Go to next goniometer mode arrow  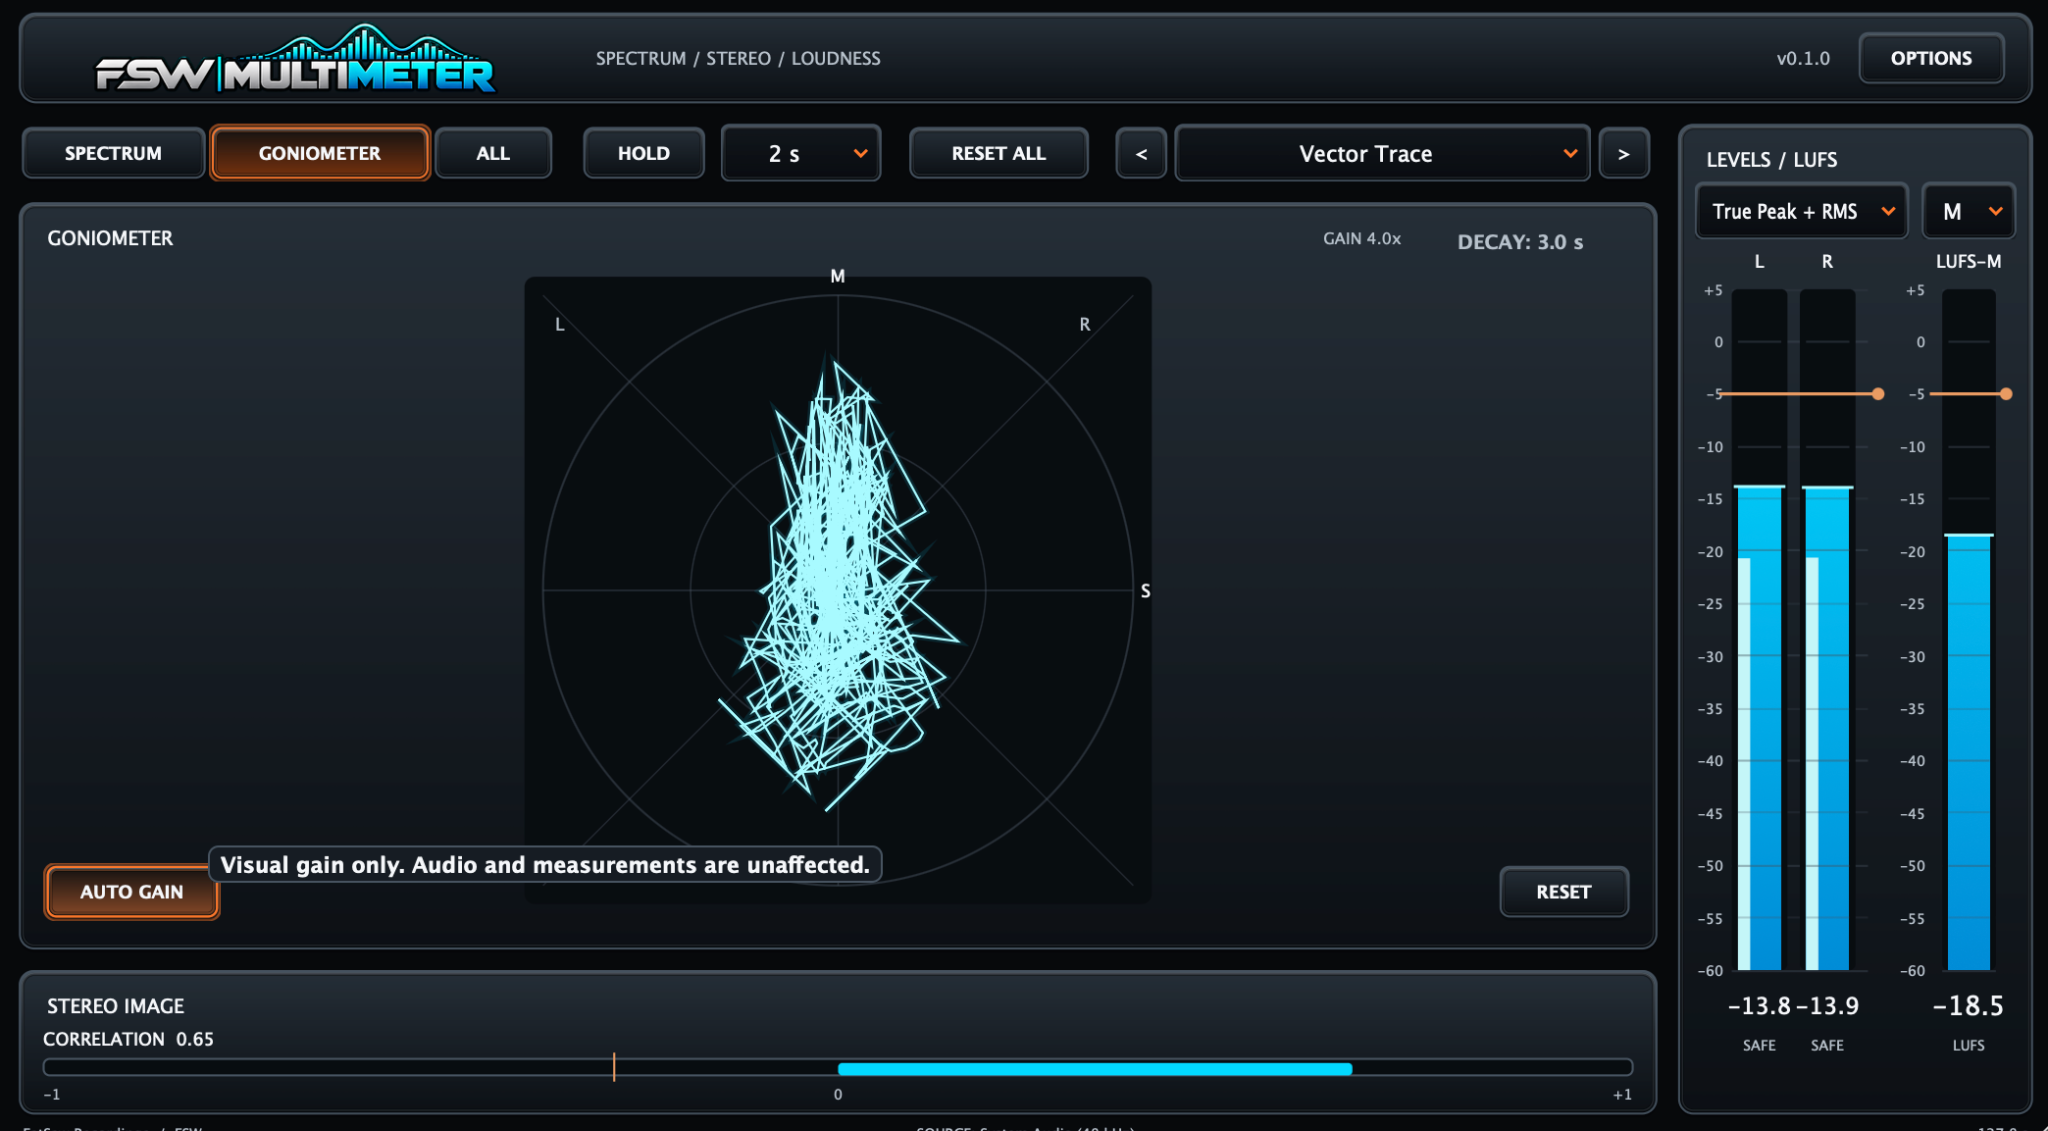(x=1624, y=154)
